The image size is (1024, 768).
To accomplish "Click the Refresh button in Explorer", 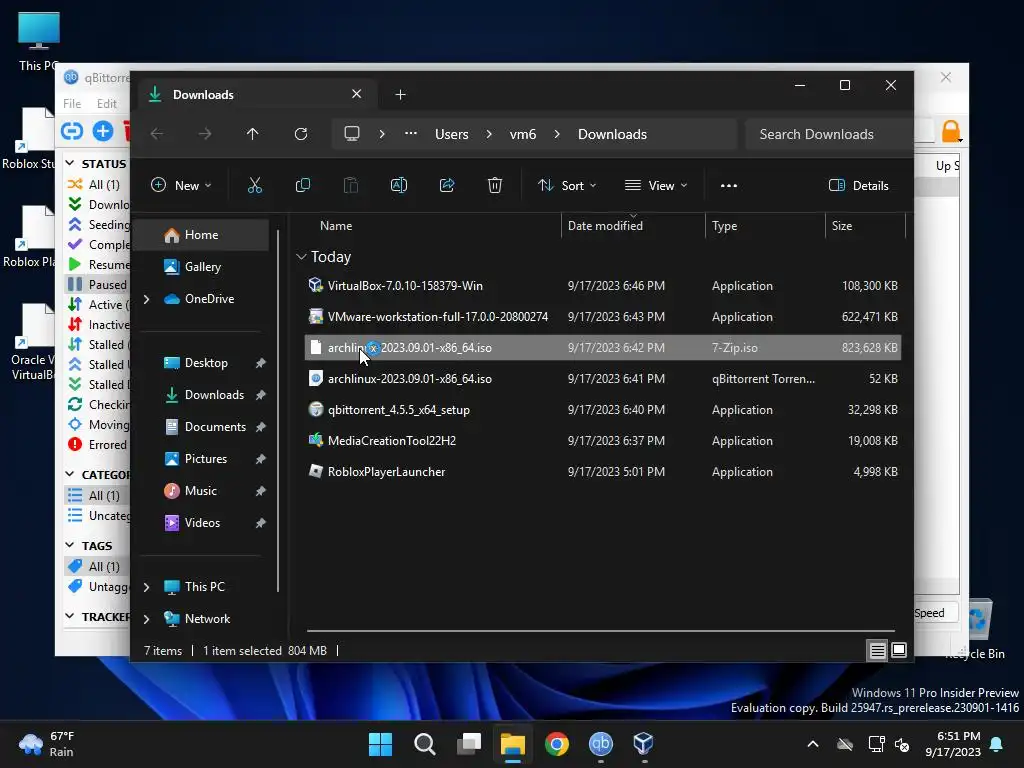I will pyautogui.click(x=301, y=134).
